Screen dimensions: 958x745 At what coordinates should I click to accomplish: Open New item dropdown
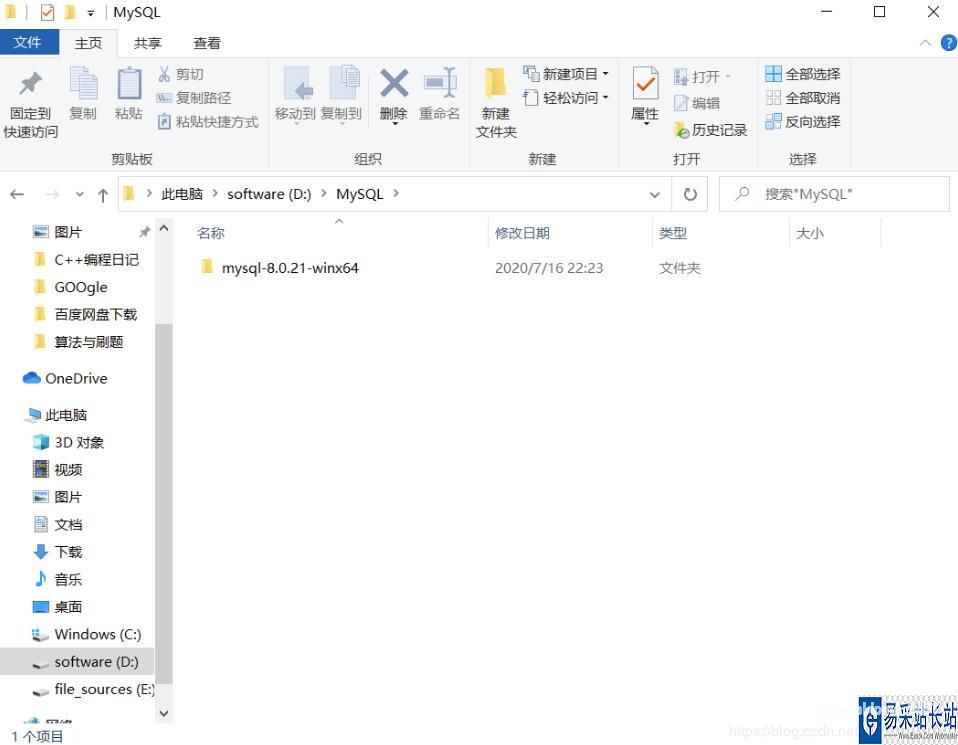coord(566,74)
